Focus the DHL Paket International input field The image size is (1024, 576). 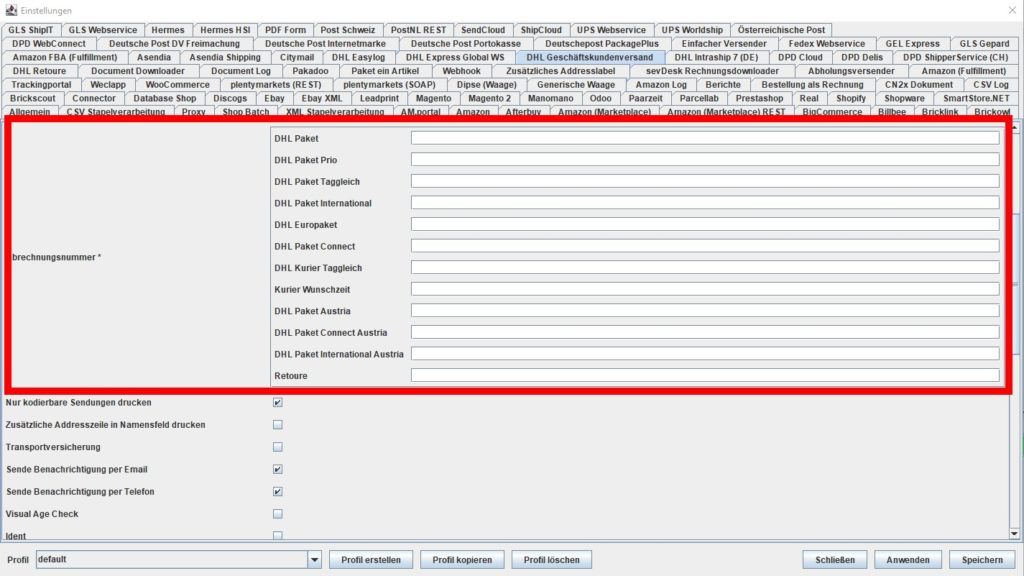[705, 202]
